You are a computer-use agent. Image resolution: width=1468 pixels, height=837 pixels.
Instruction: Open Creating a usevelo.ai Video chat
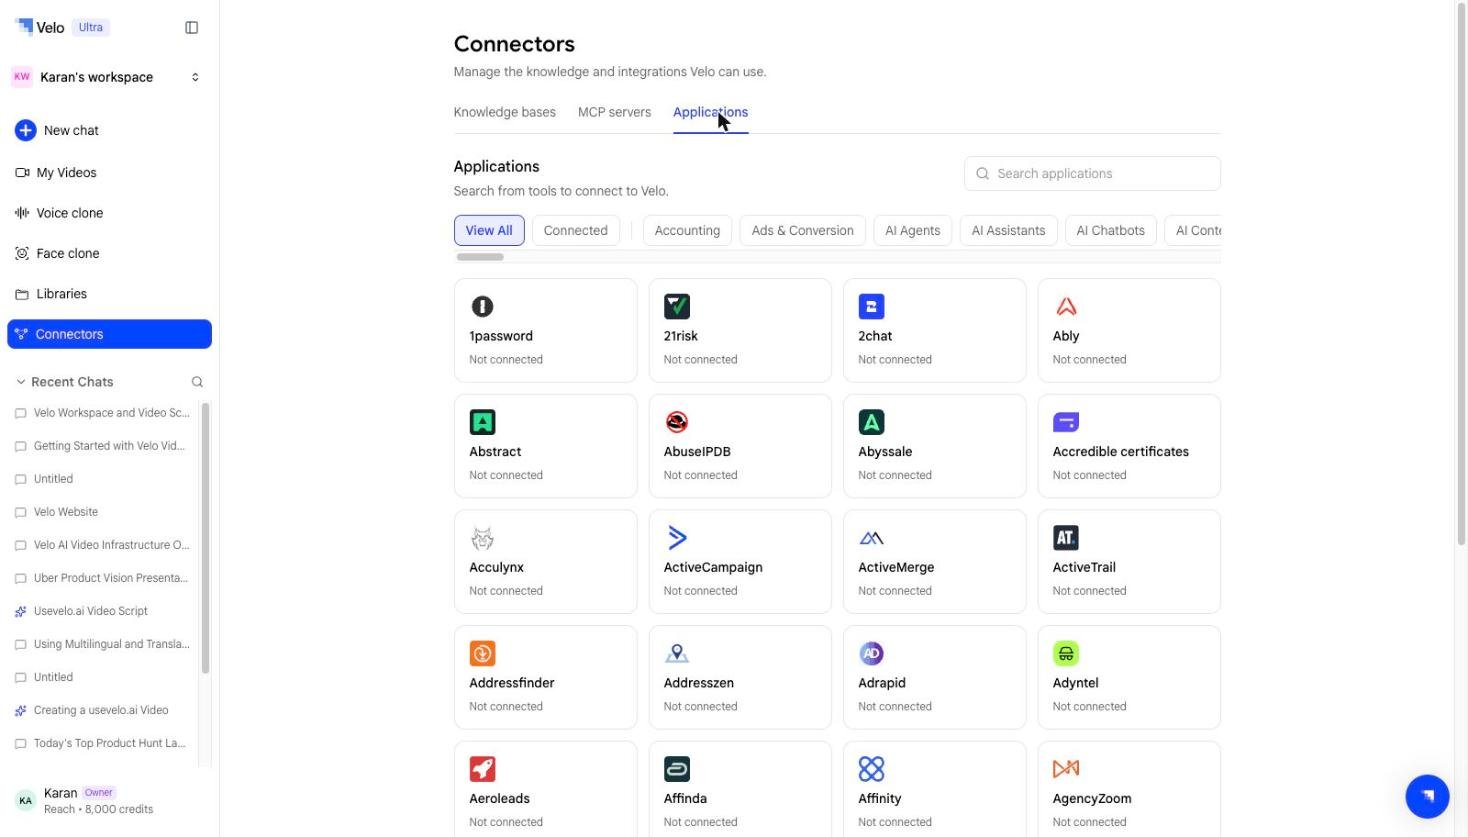102,710
